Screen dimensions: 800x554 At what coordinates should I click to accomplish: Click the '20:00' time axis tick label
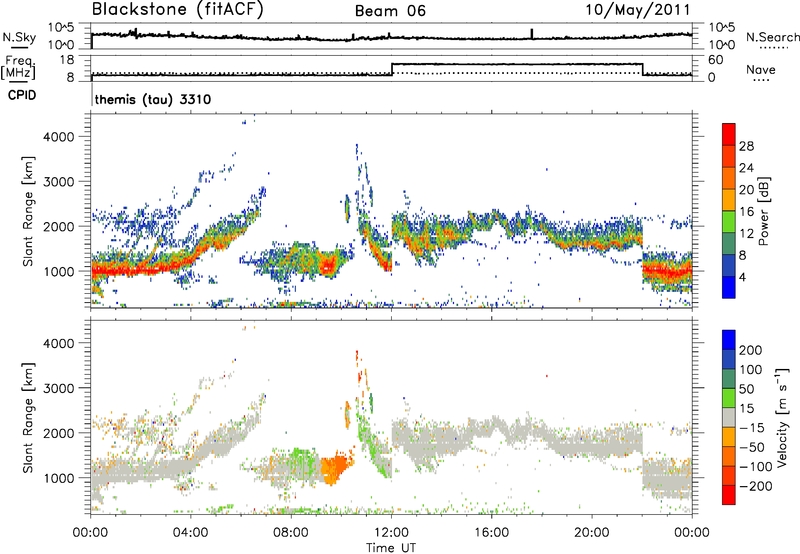point(591,533)
